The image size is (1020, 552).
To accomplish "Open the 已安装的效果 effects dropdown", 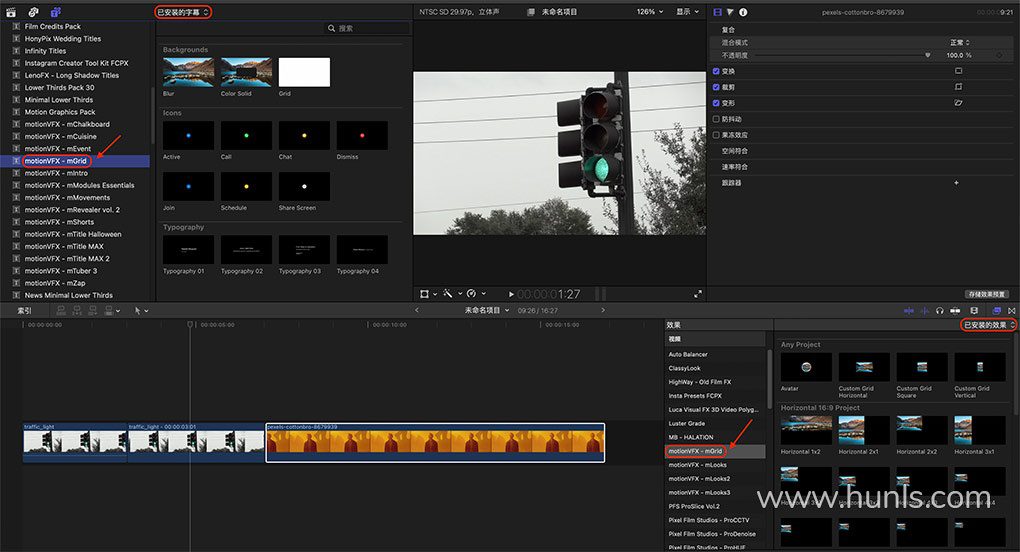I will [x=989, y=325].
